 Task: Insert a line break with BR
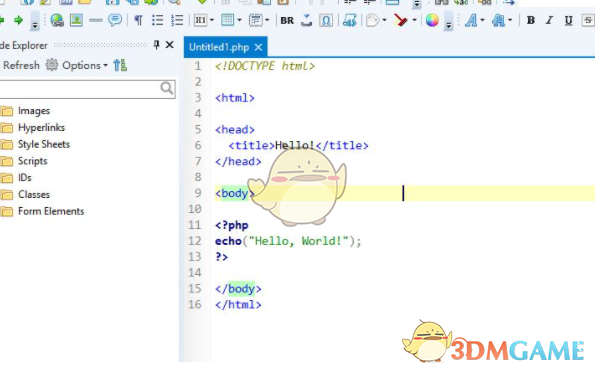pyautogui.click(x=287, y=20)
